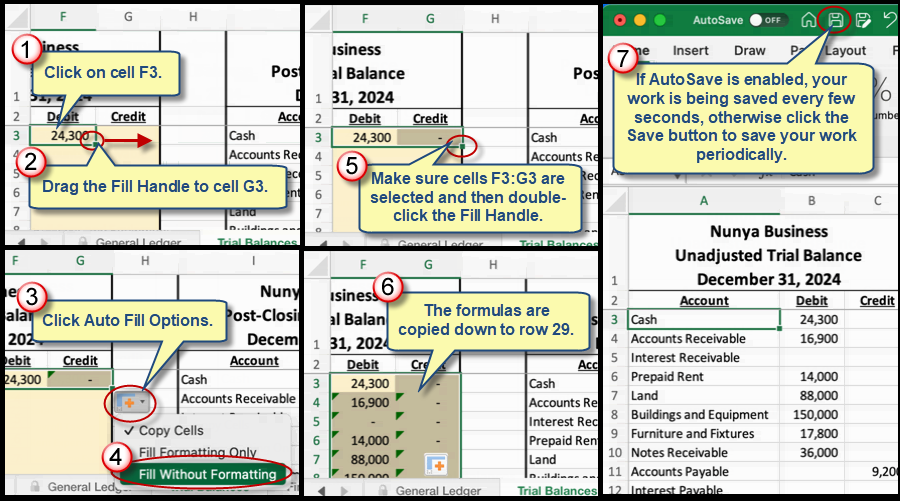Select the 'Prepaid Rent' cell in column A
This screenshot has height=501, width=900.
click(704, 376)
